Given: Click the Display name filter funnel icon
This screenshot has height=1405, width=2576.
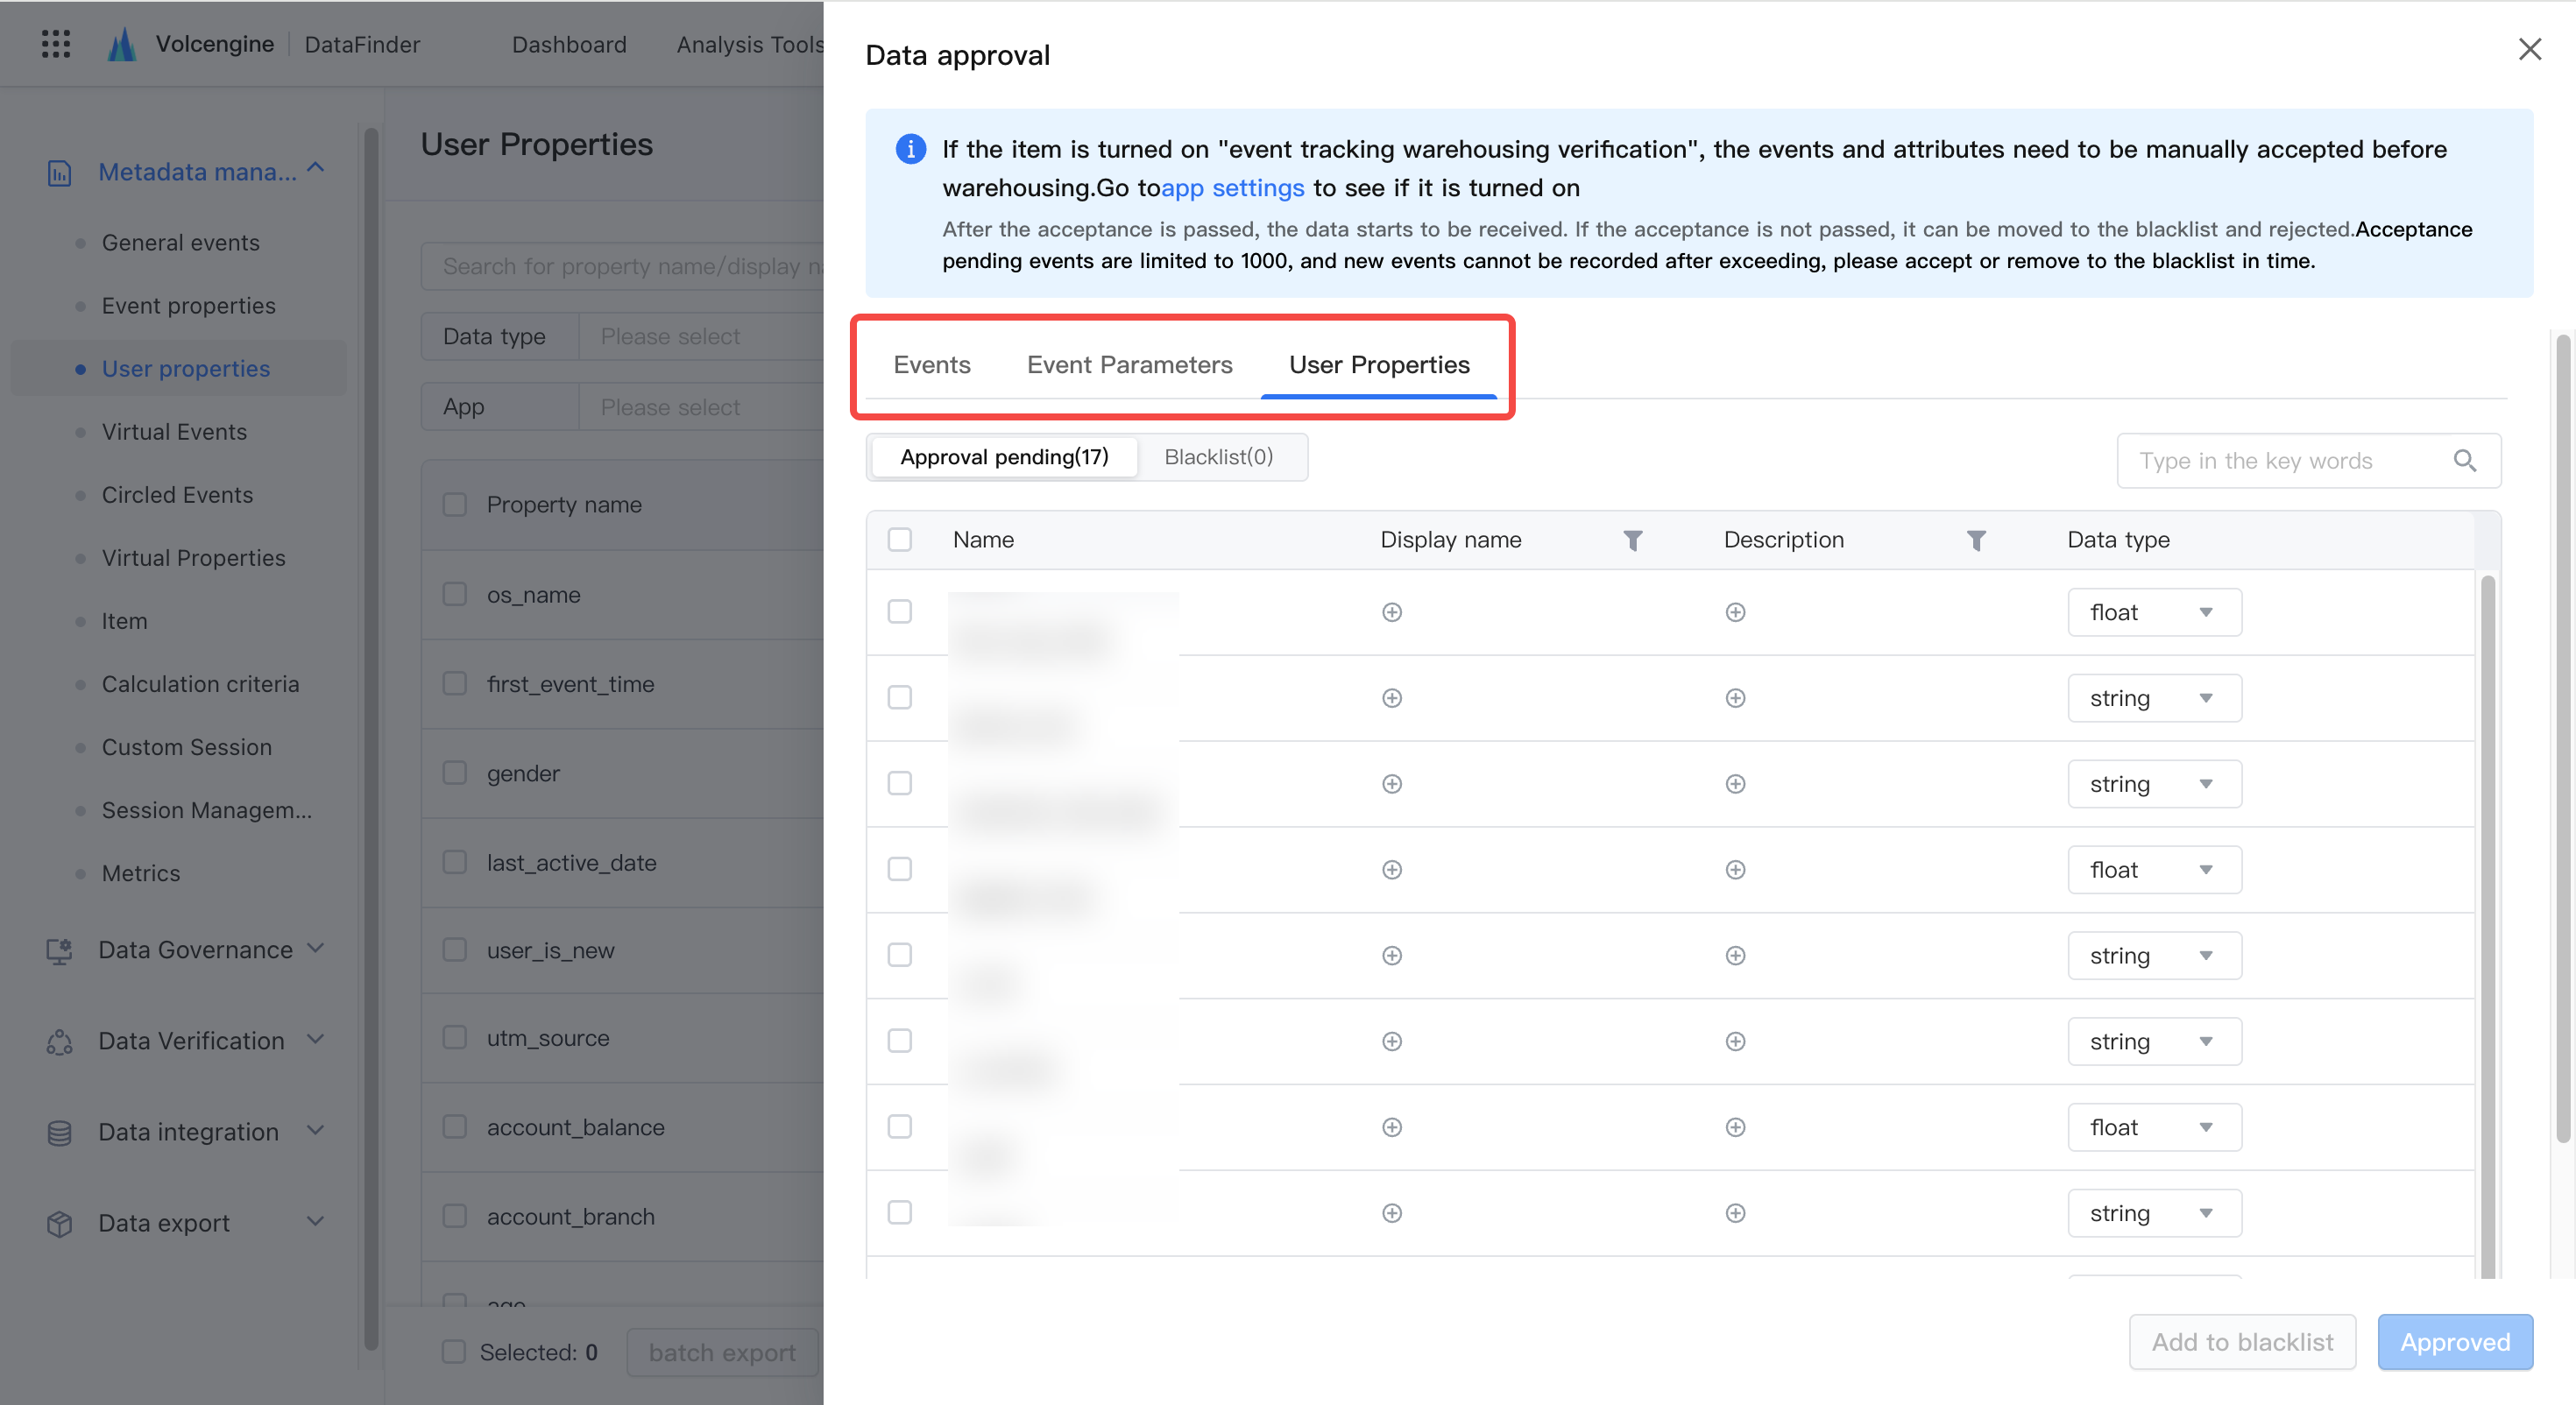Looking at the screenshot, I should (1633, 540).
